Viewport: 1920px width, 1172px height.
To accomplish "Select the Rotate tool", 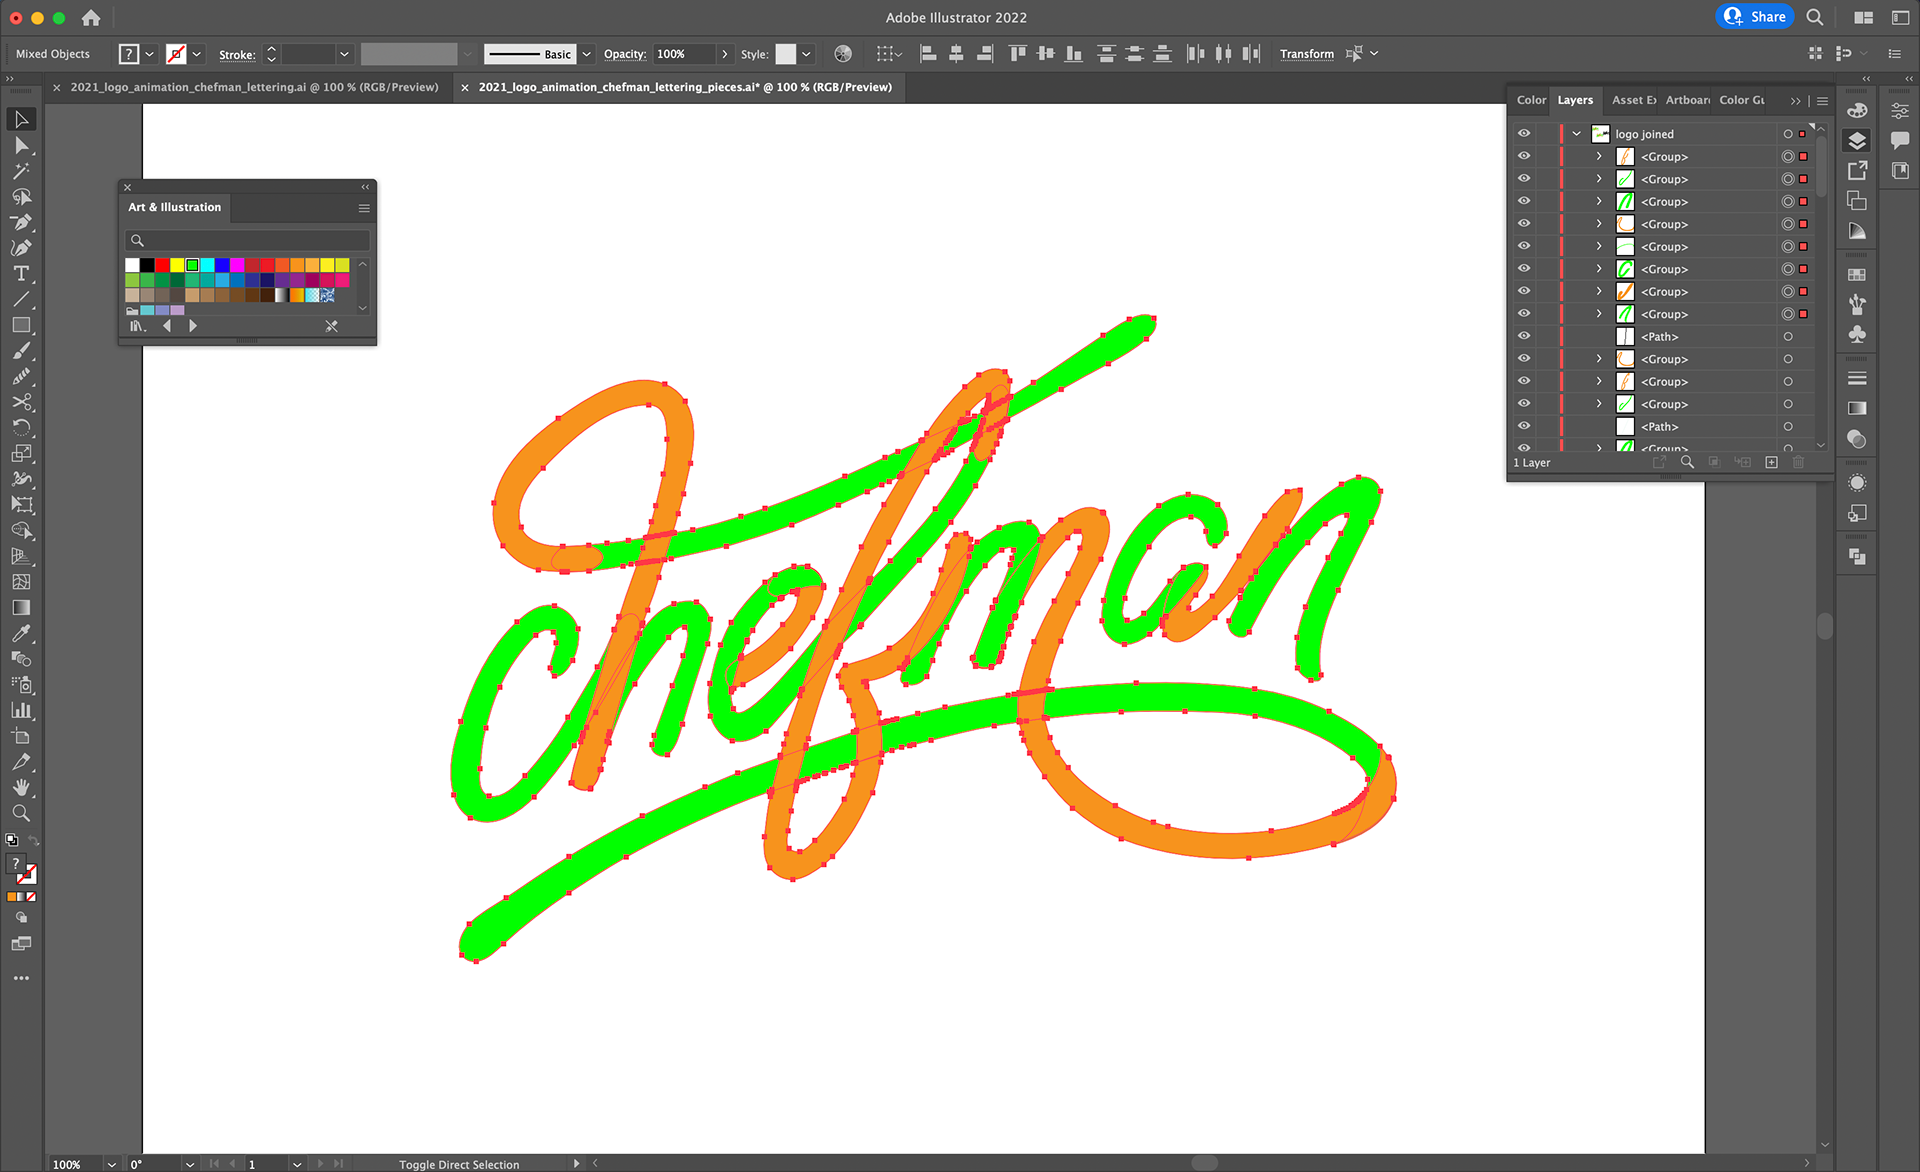I will (21, 428).
